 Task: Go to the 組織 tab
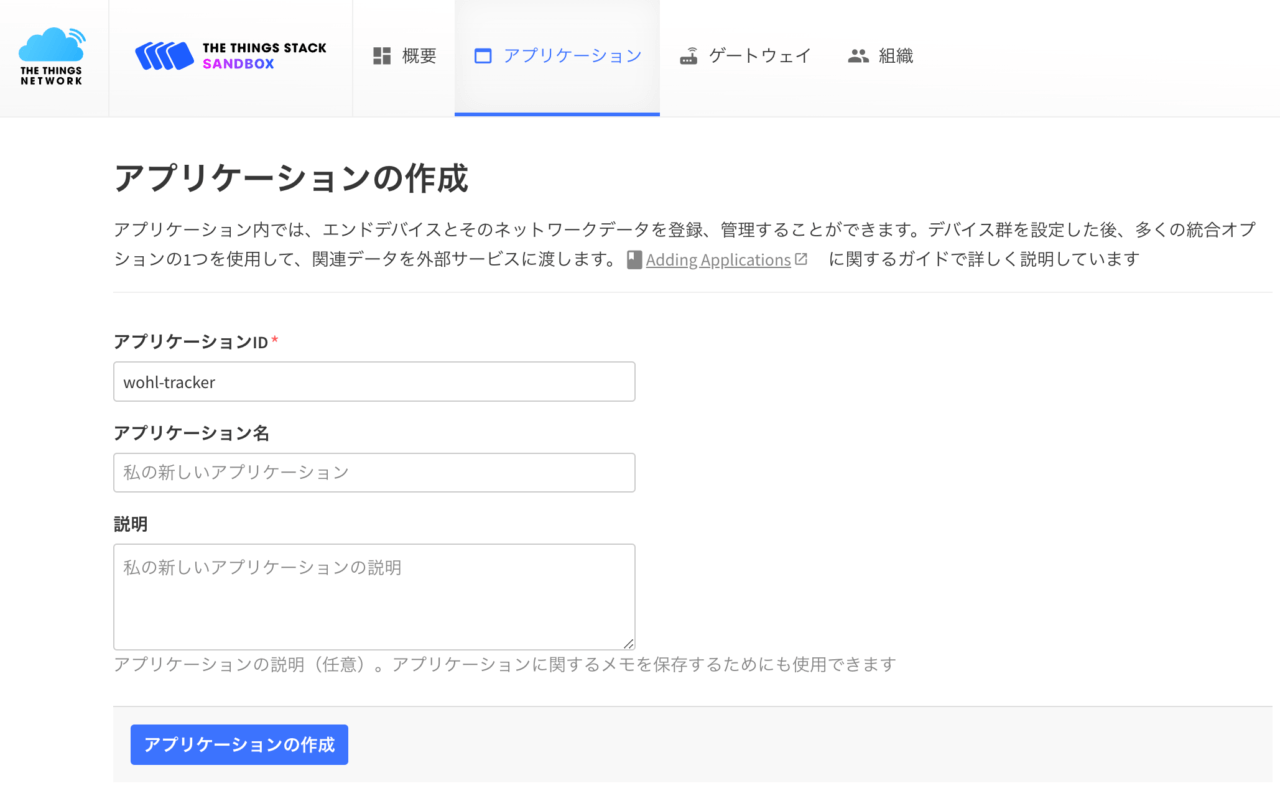click(x=895, y=56)
